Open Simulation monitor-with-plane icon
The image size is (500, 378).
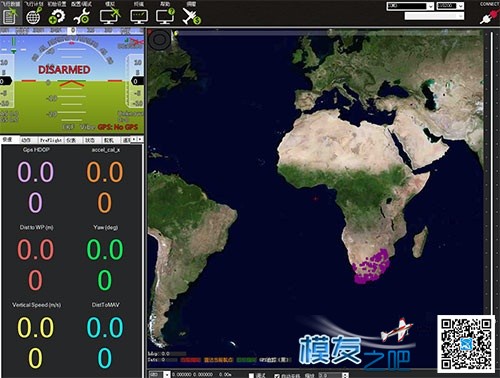click(110, 16)
